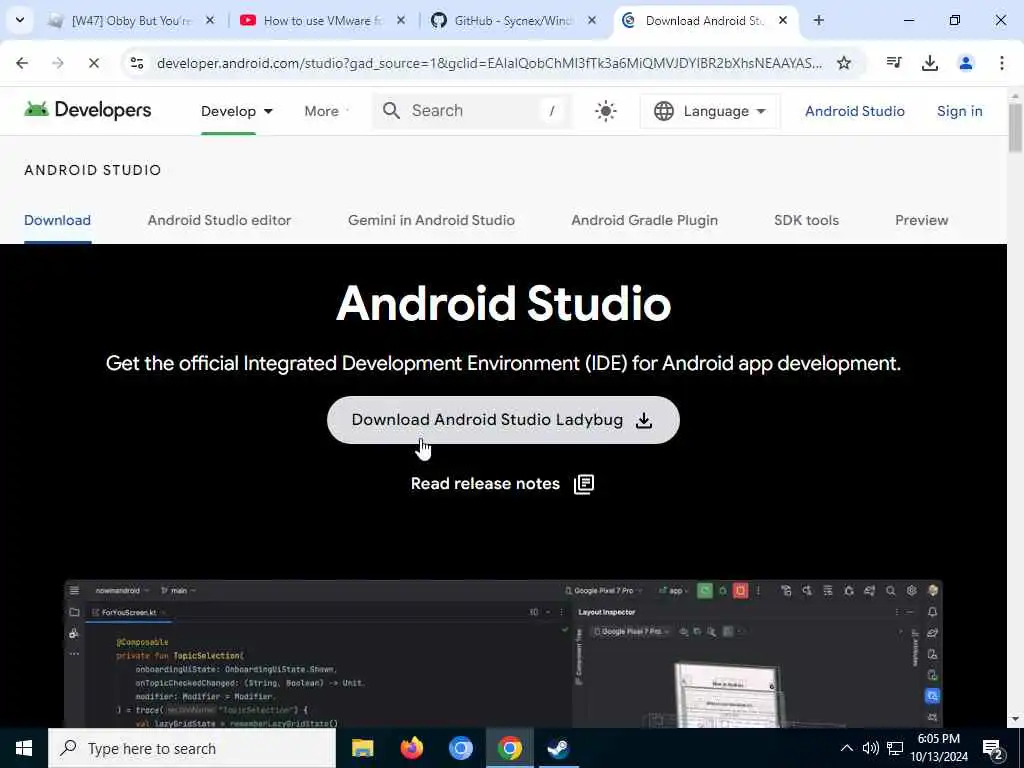Image resolution: width=1024 pixels, height=768 pixels.
Task: Open the More menu
Action: pos(326,111)
